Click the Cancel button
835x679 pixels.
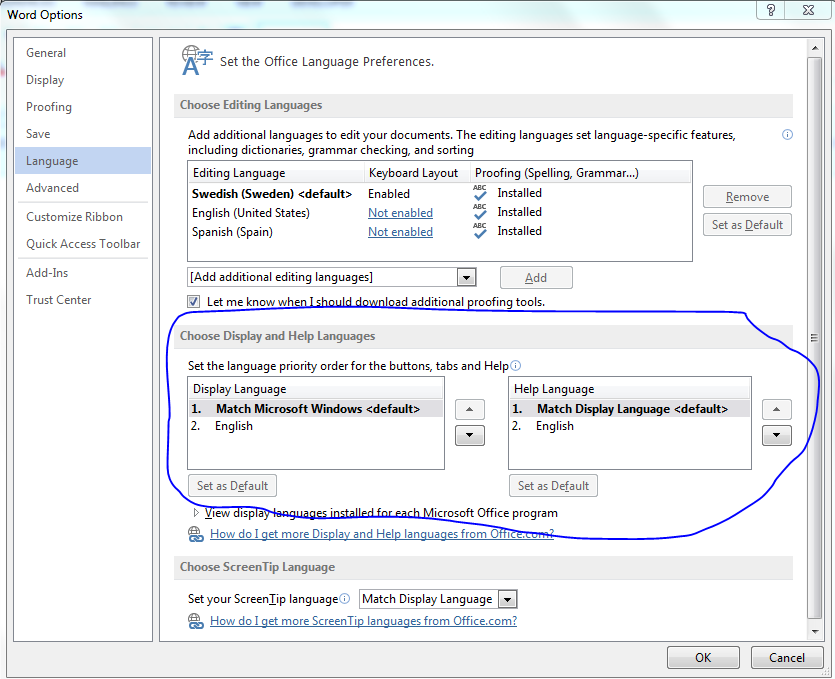click(787, 658)
